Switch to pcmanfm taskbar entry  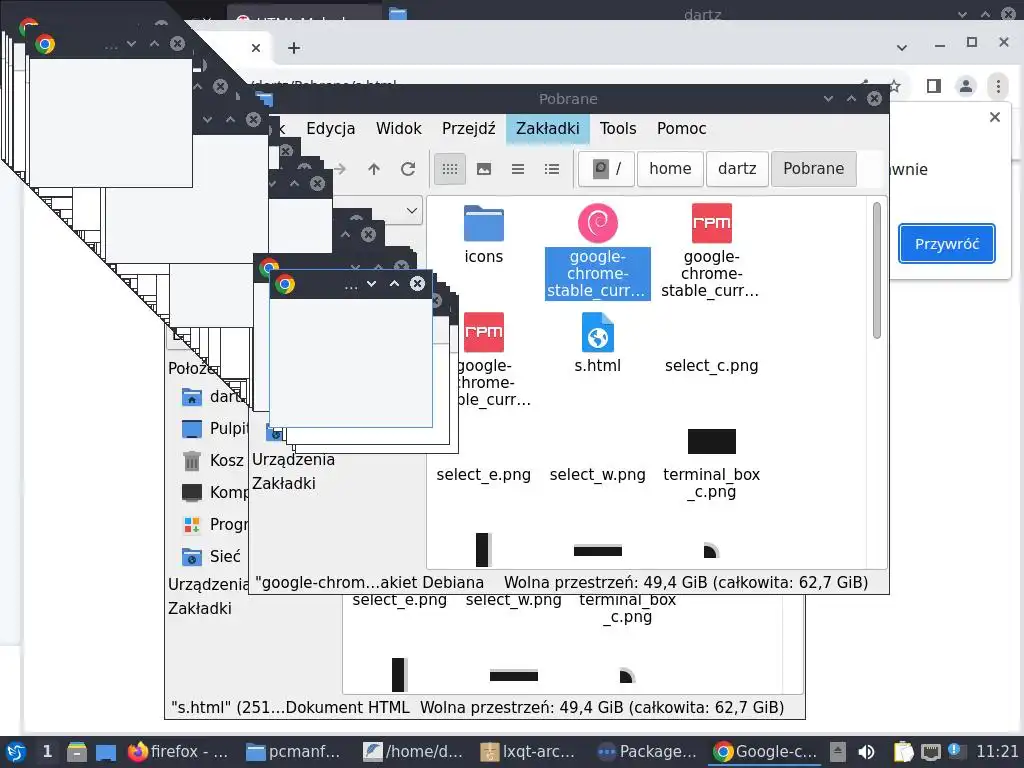293,752
